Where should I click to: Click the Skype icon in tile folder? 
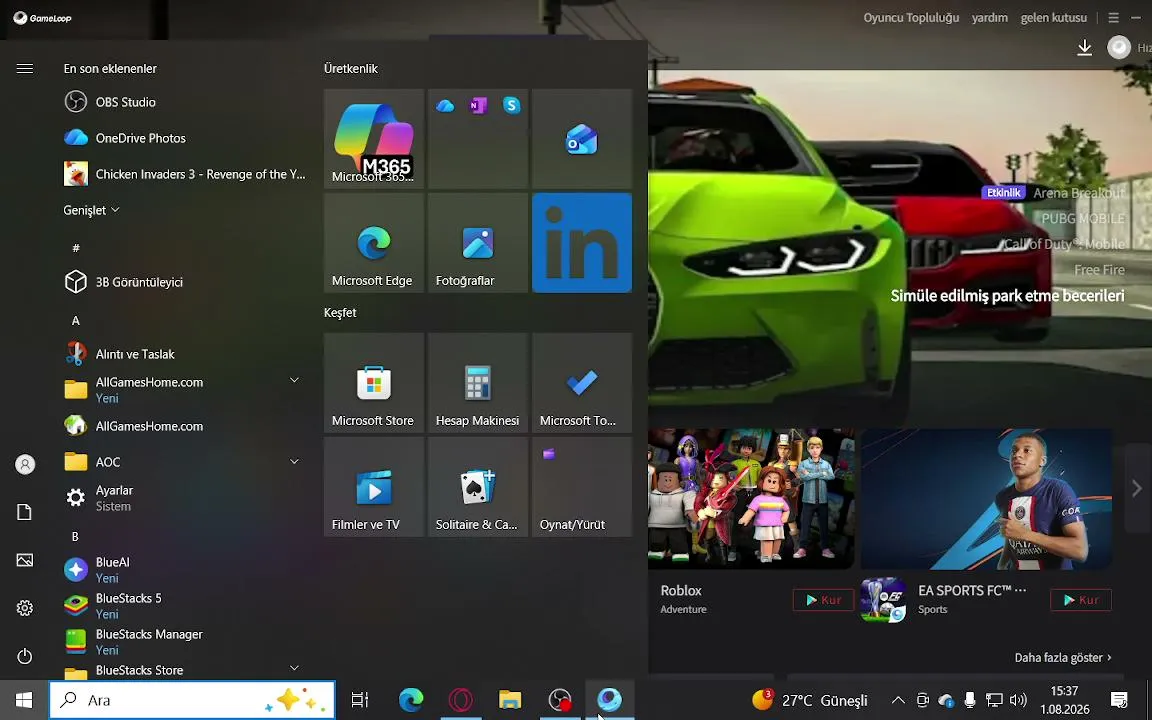[x=511, y=105]
